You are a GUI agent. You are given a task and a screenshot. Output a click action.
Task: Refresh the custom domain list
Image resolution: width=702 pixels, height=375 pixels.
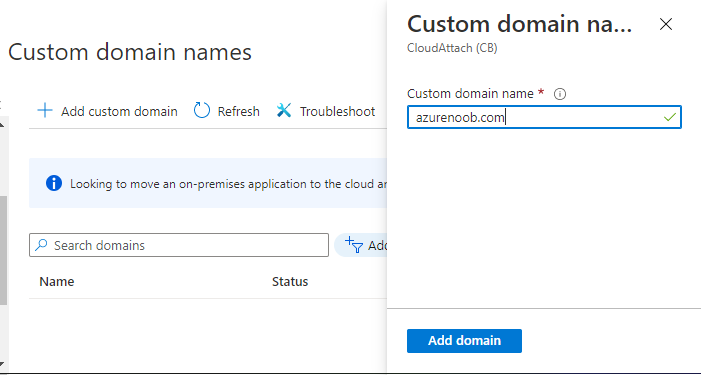(227, 111)
